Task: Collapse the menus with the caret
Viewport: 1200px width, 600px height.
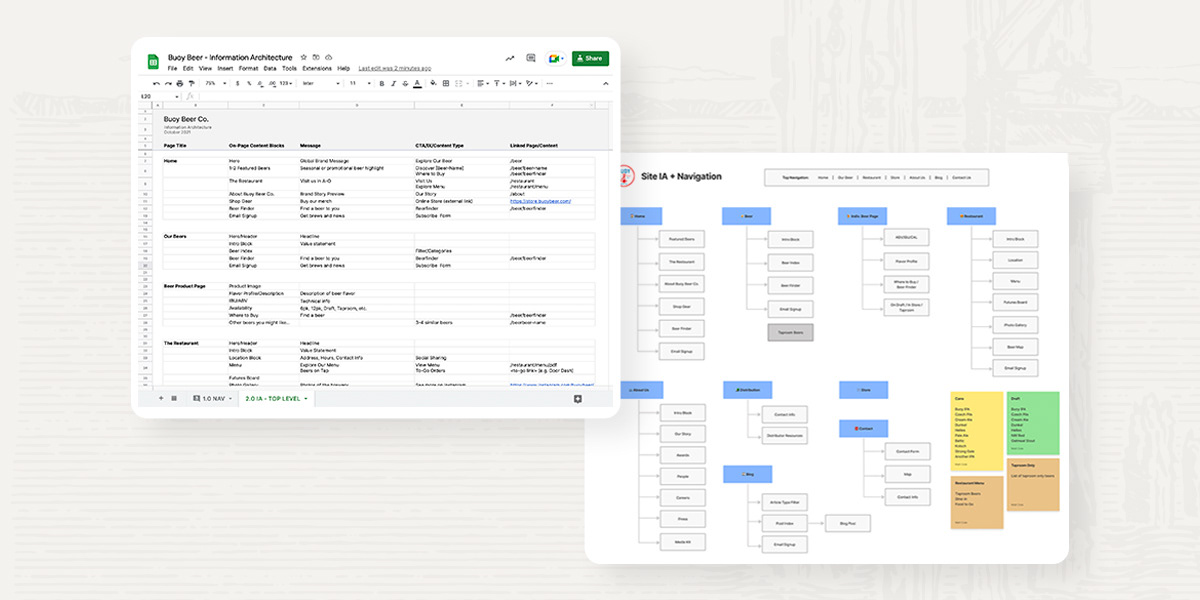Action: click(x=605, y=83)
